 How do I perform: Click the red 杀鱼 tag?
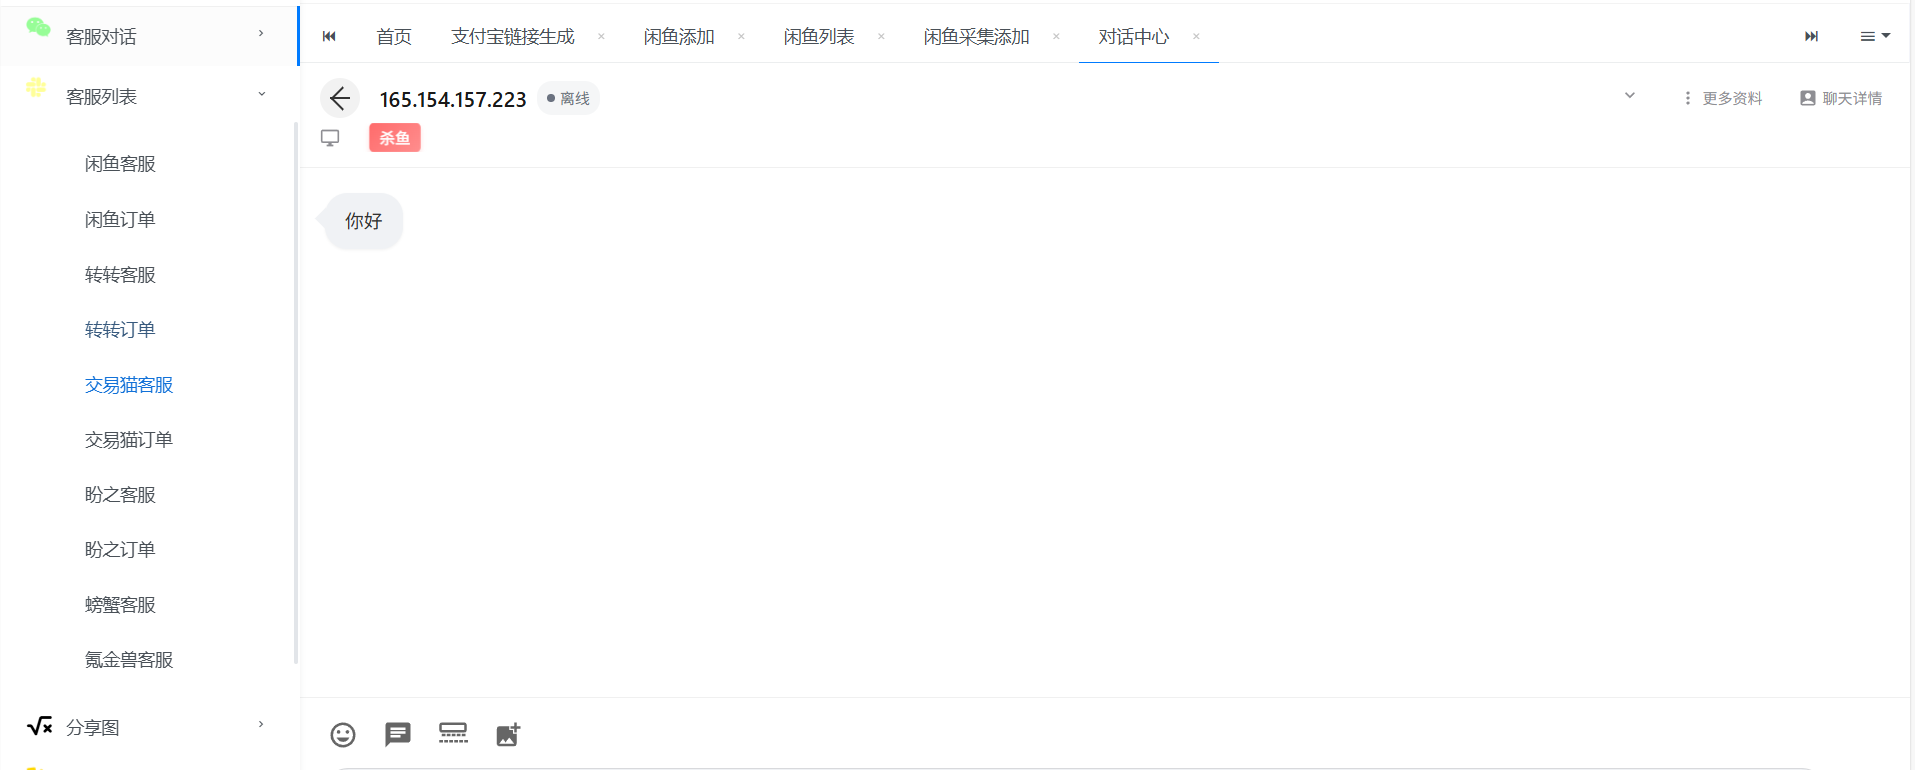[x=395, y=138]
